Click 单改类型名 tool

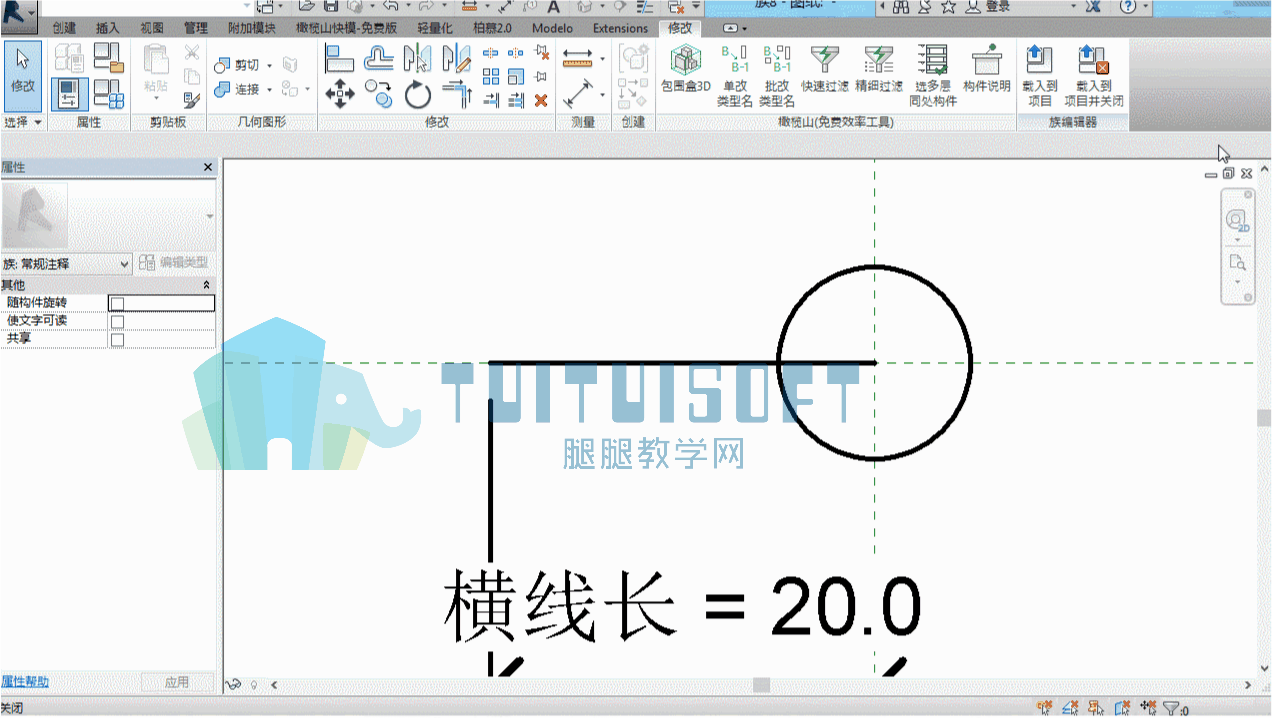pos(735,76)
